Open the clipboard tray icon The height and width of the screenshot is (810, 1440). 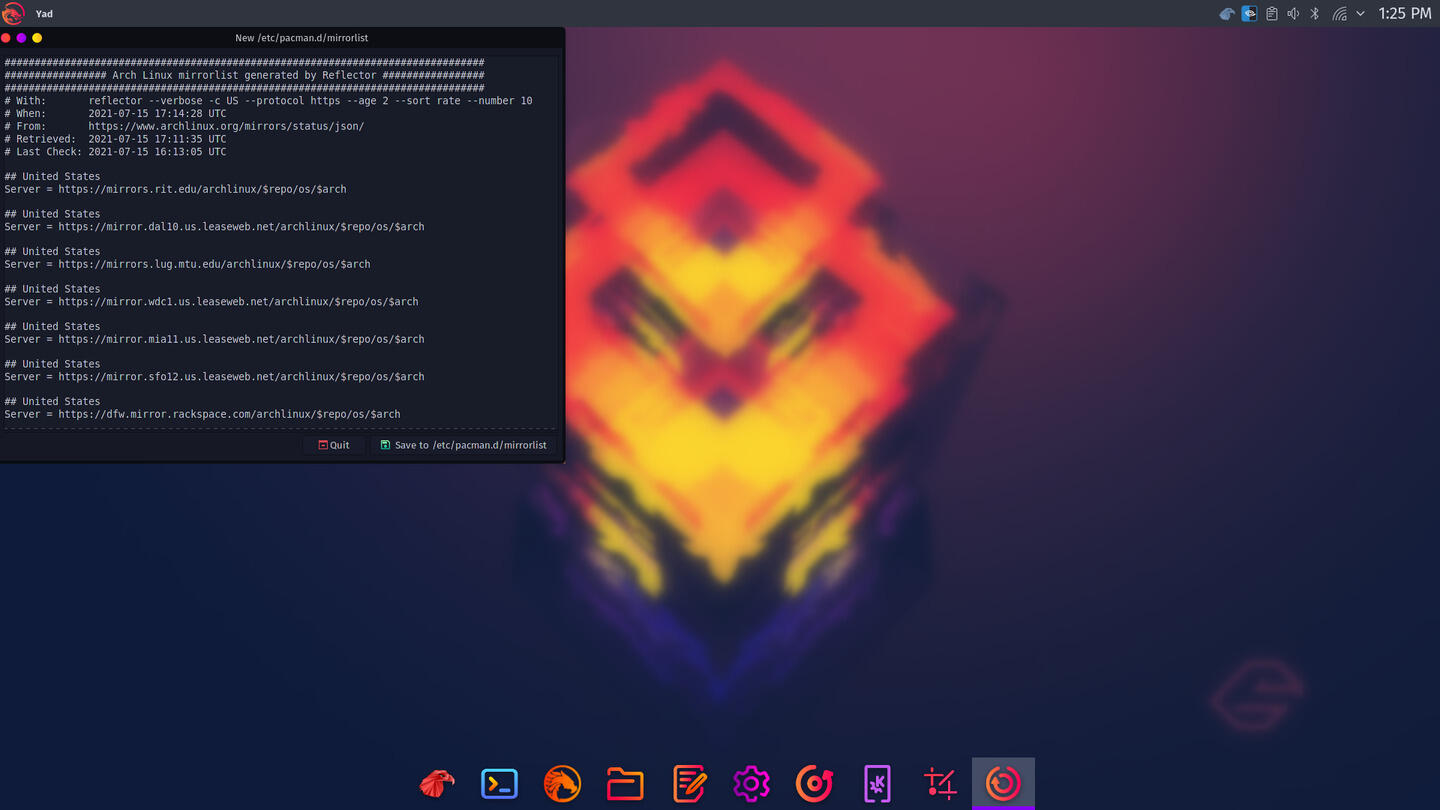1271,14
